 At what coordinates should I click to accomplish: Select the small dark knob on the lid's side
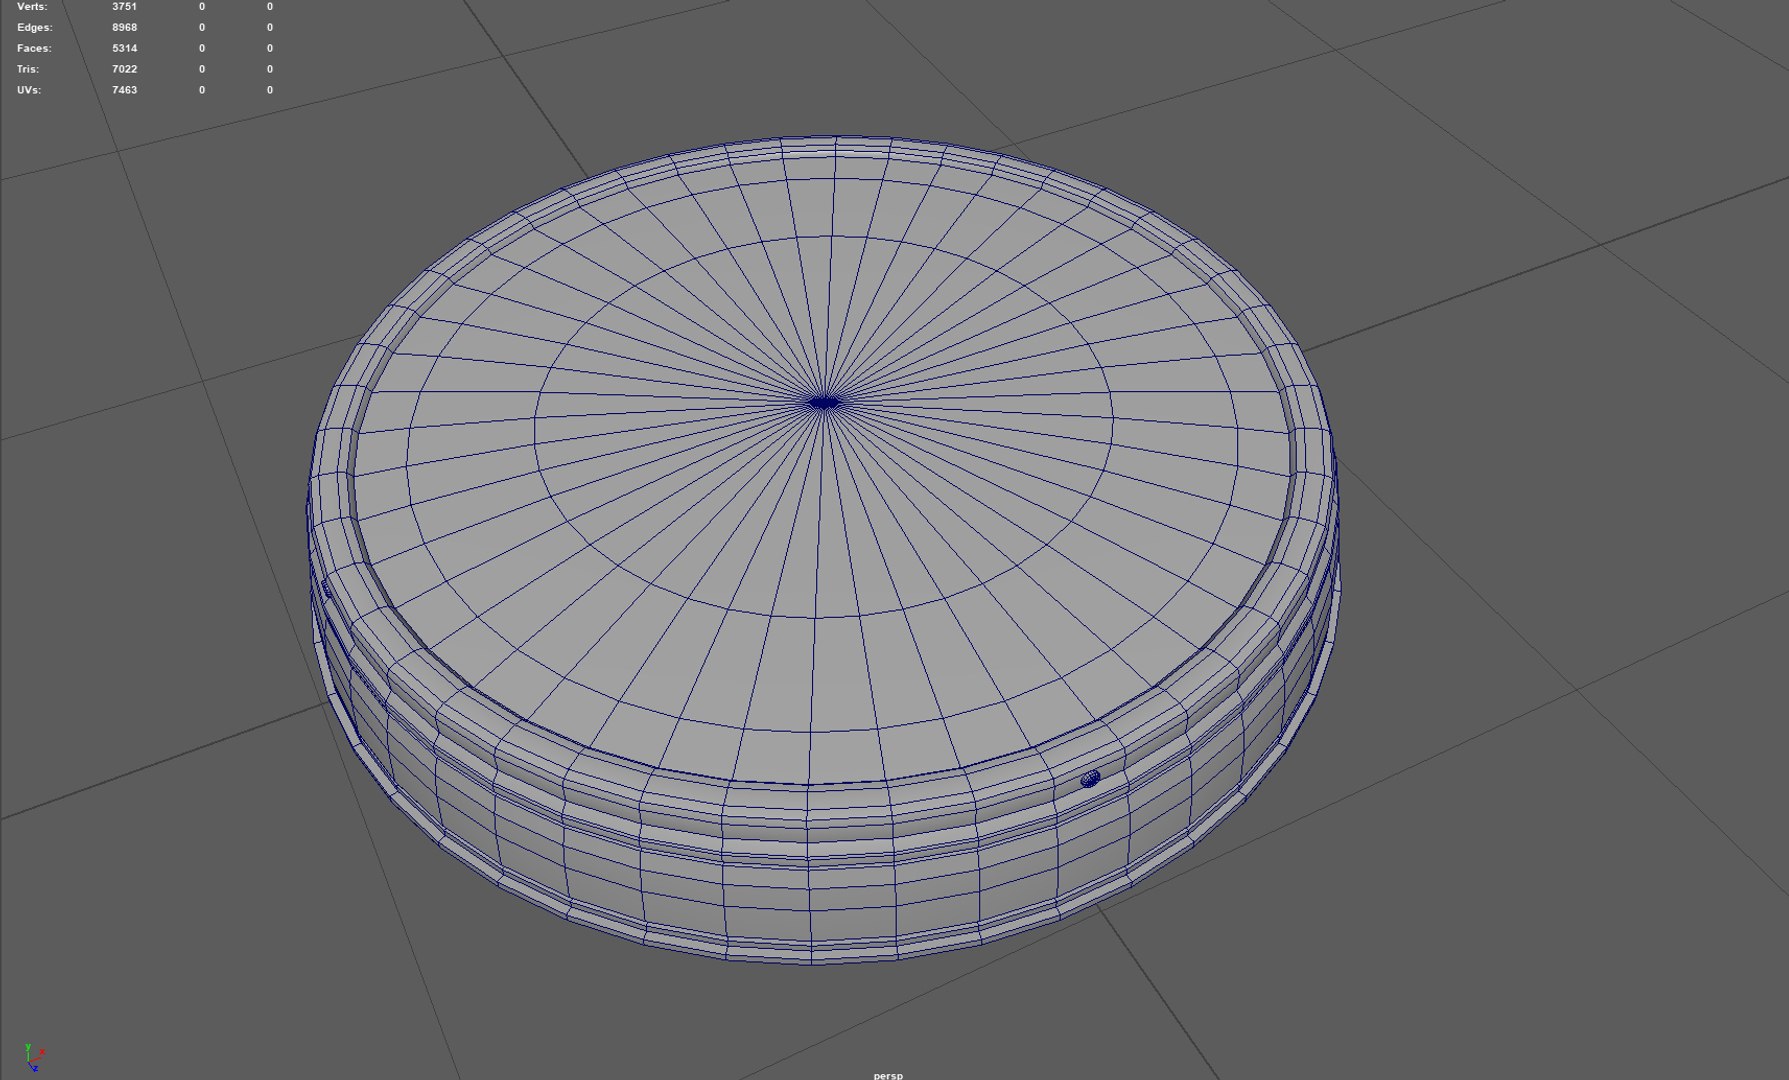1090,778
